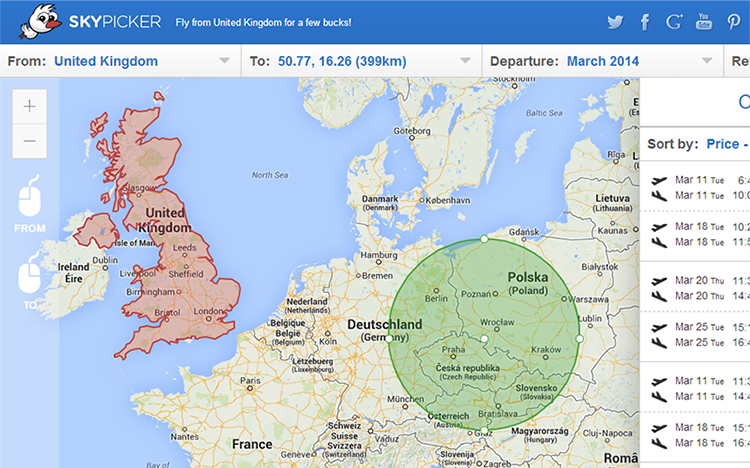Image resolution: width=750 pixels, height=468 pixels.
Task: Open the Facebook social link
Action: point(645,21)
